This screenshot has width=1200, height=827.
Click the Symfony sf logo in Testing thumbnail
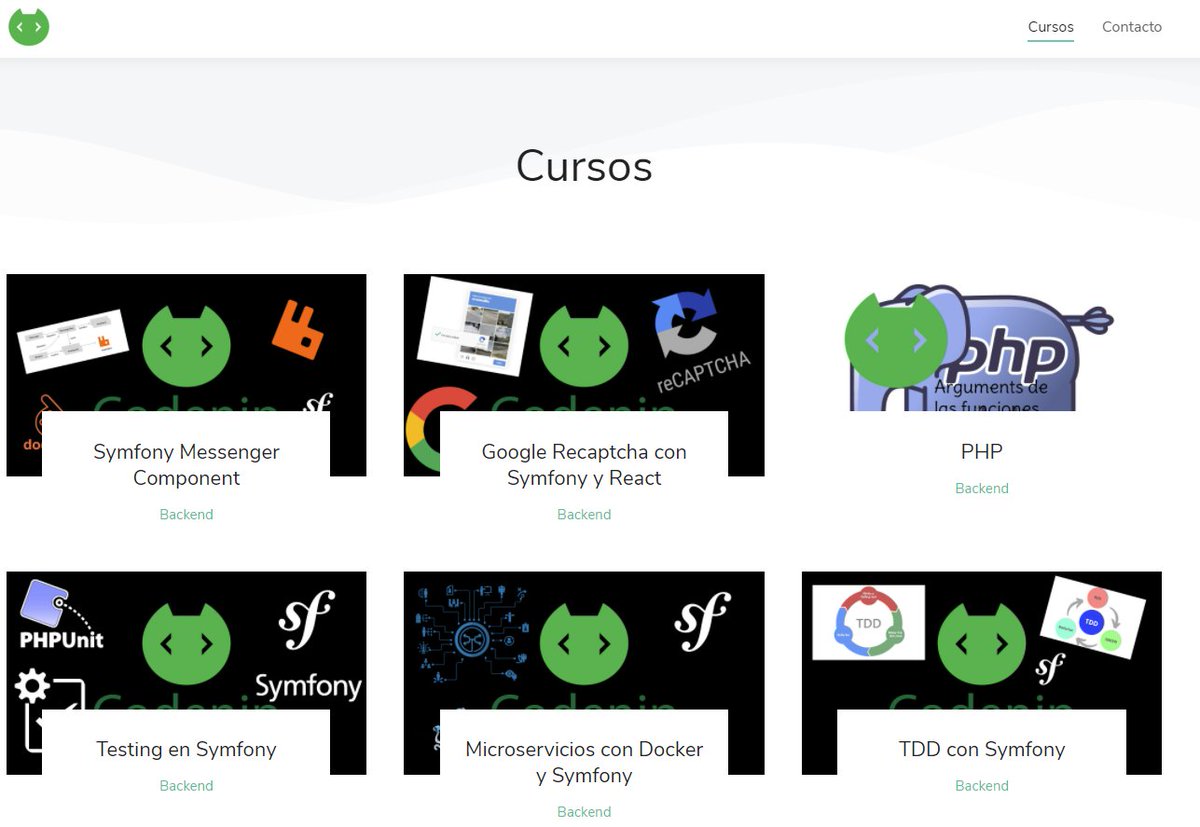[306, 619]
